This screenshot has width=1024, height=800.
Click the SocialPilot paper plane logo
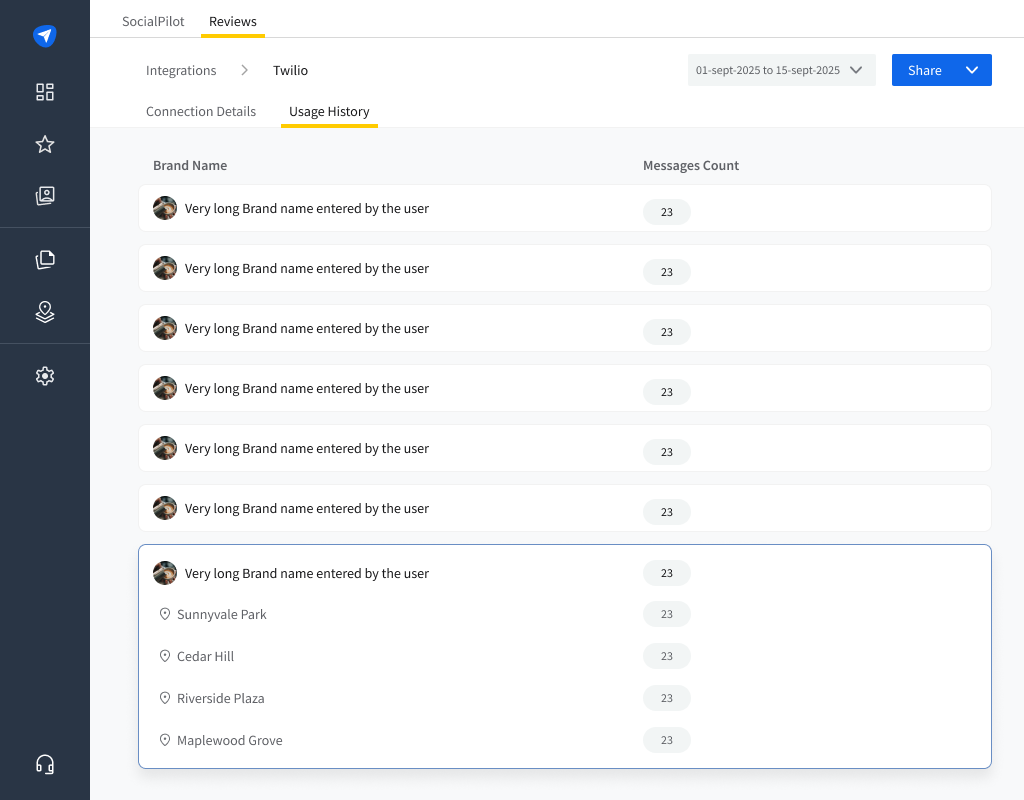(44, 36)
